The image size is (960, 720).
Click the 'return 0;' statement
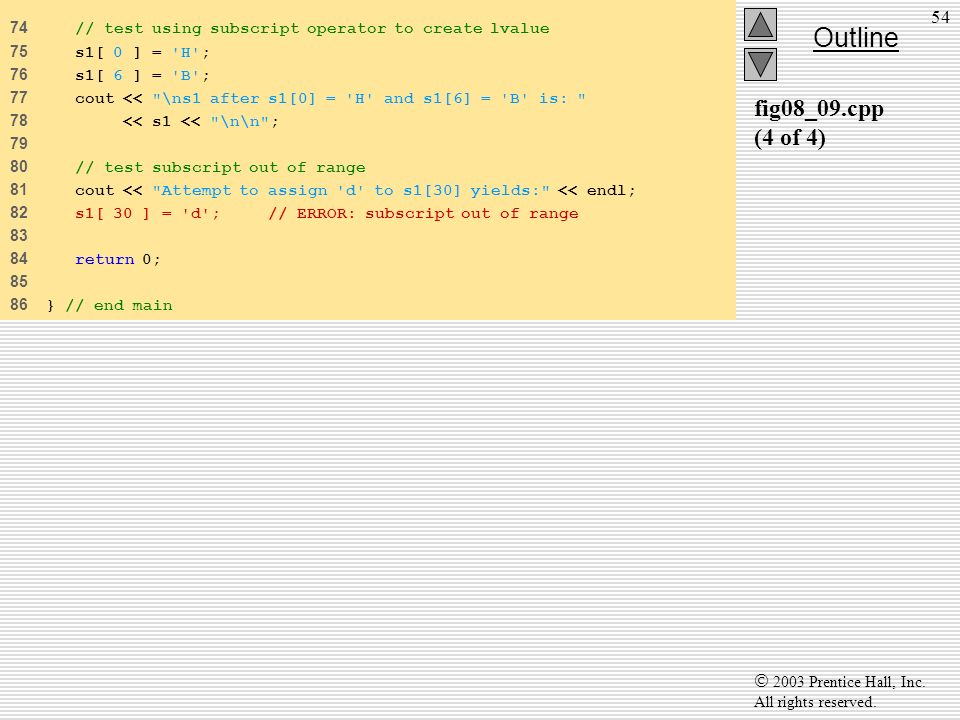118,260
